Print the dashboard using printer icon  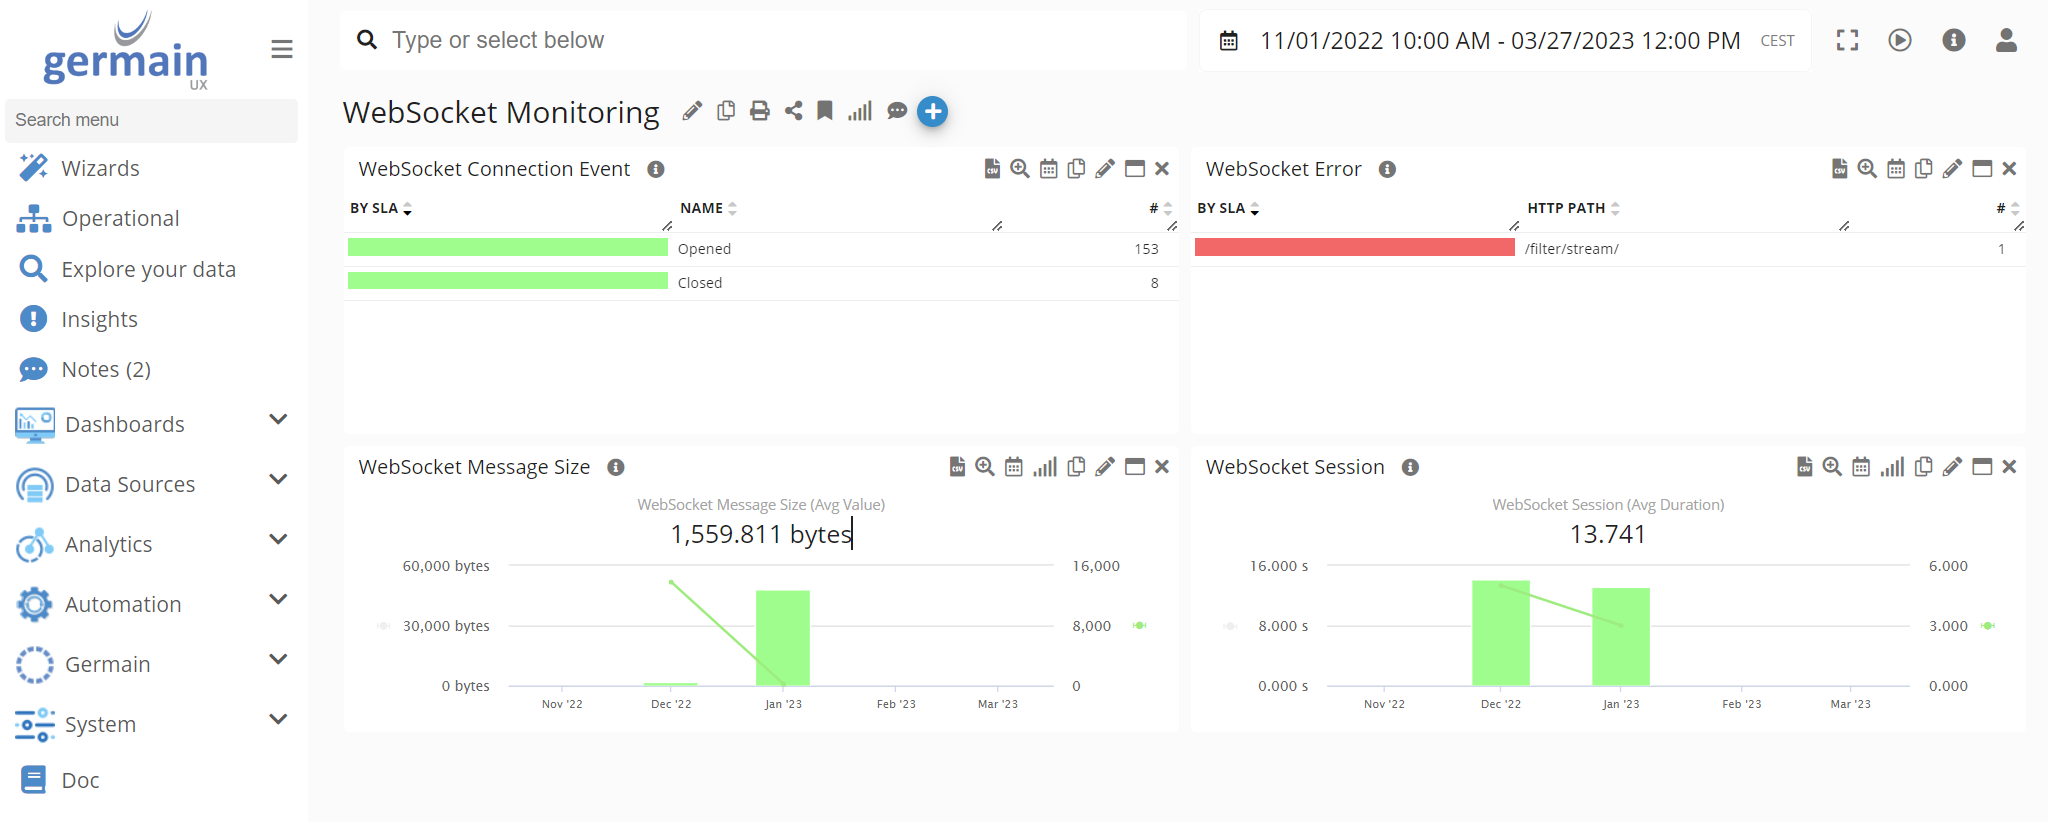pos(760,111)
